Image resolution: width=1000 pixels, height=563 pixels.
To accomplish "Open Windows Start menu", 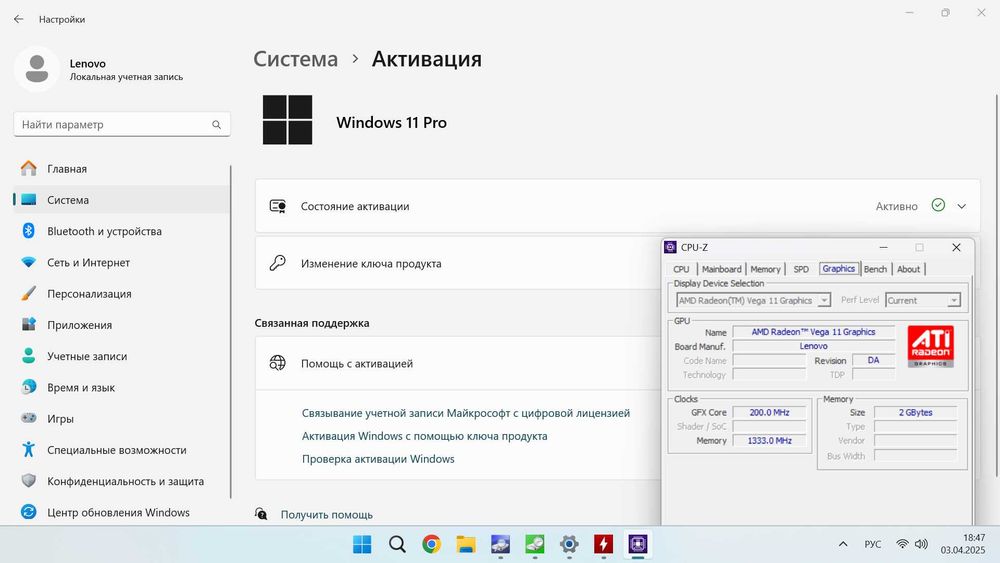I will [x=362, y=544].
